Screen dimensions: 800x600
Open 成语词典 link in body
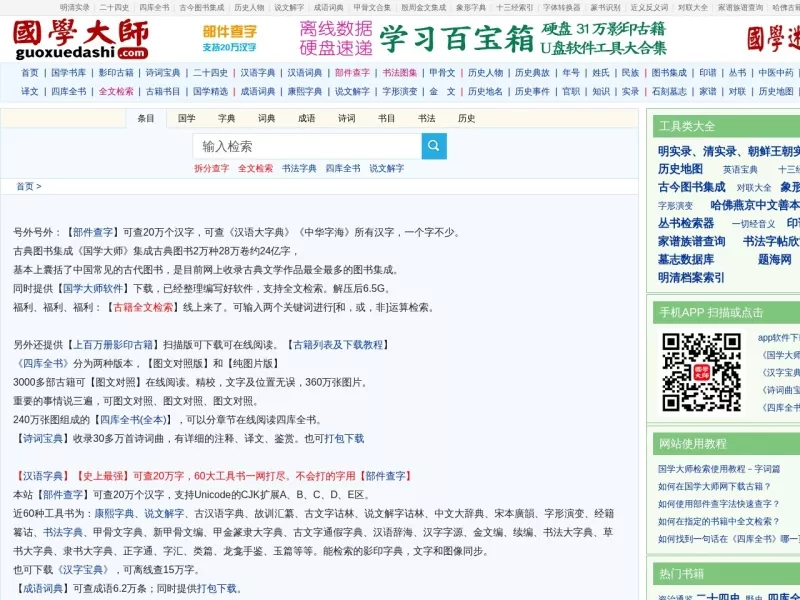pyautogui.click(x=42, y=589)
